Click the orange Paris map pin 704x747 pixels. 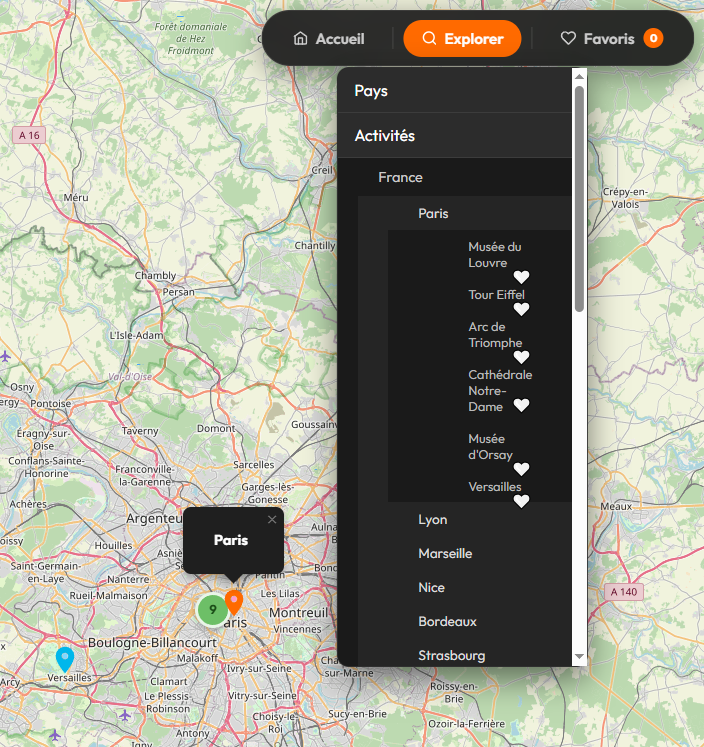tap(234, 601)
